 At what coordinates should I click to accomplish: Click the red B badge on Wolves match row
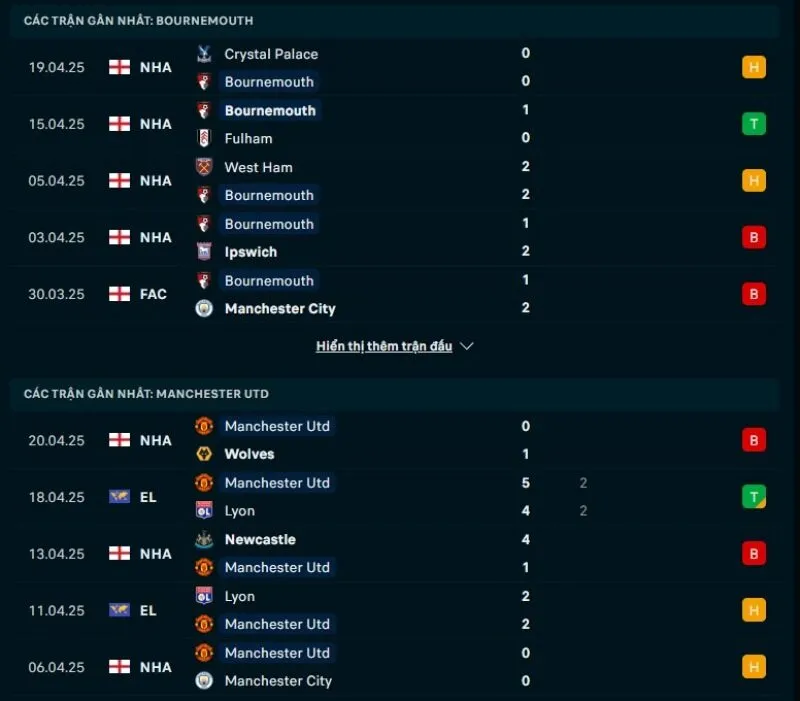[x=753, y=439]
